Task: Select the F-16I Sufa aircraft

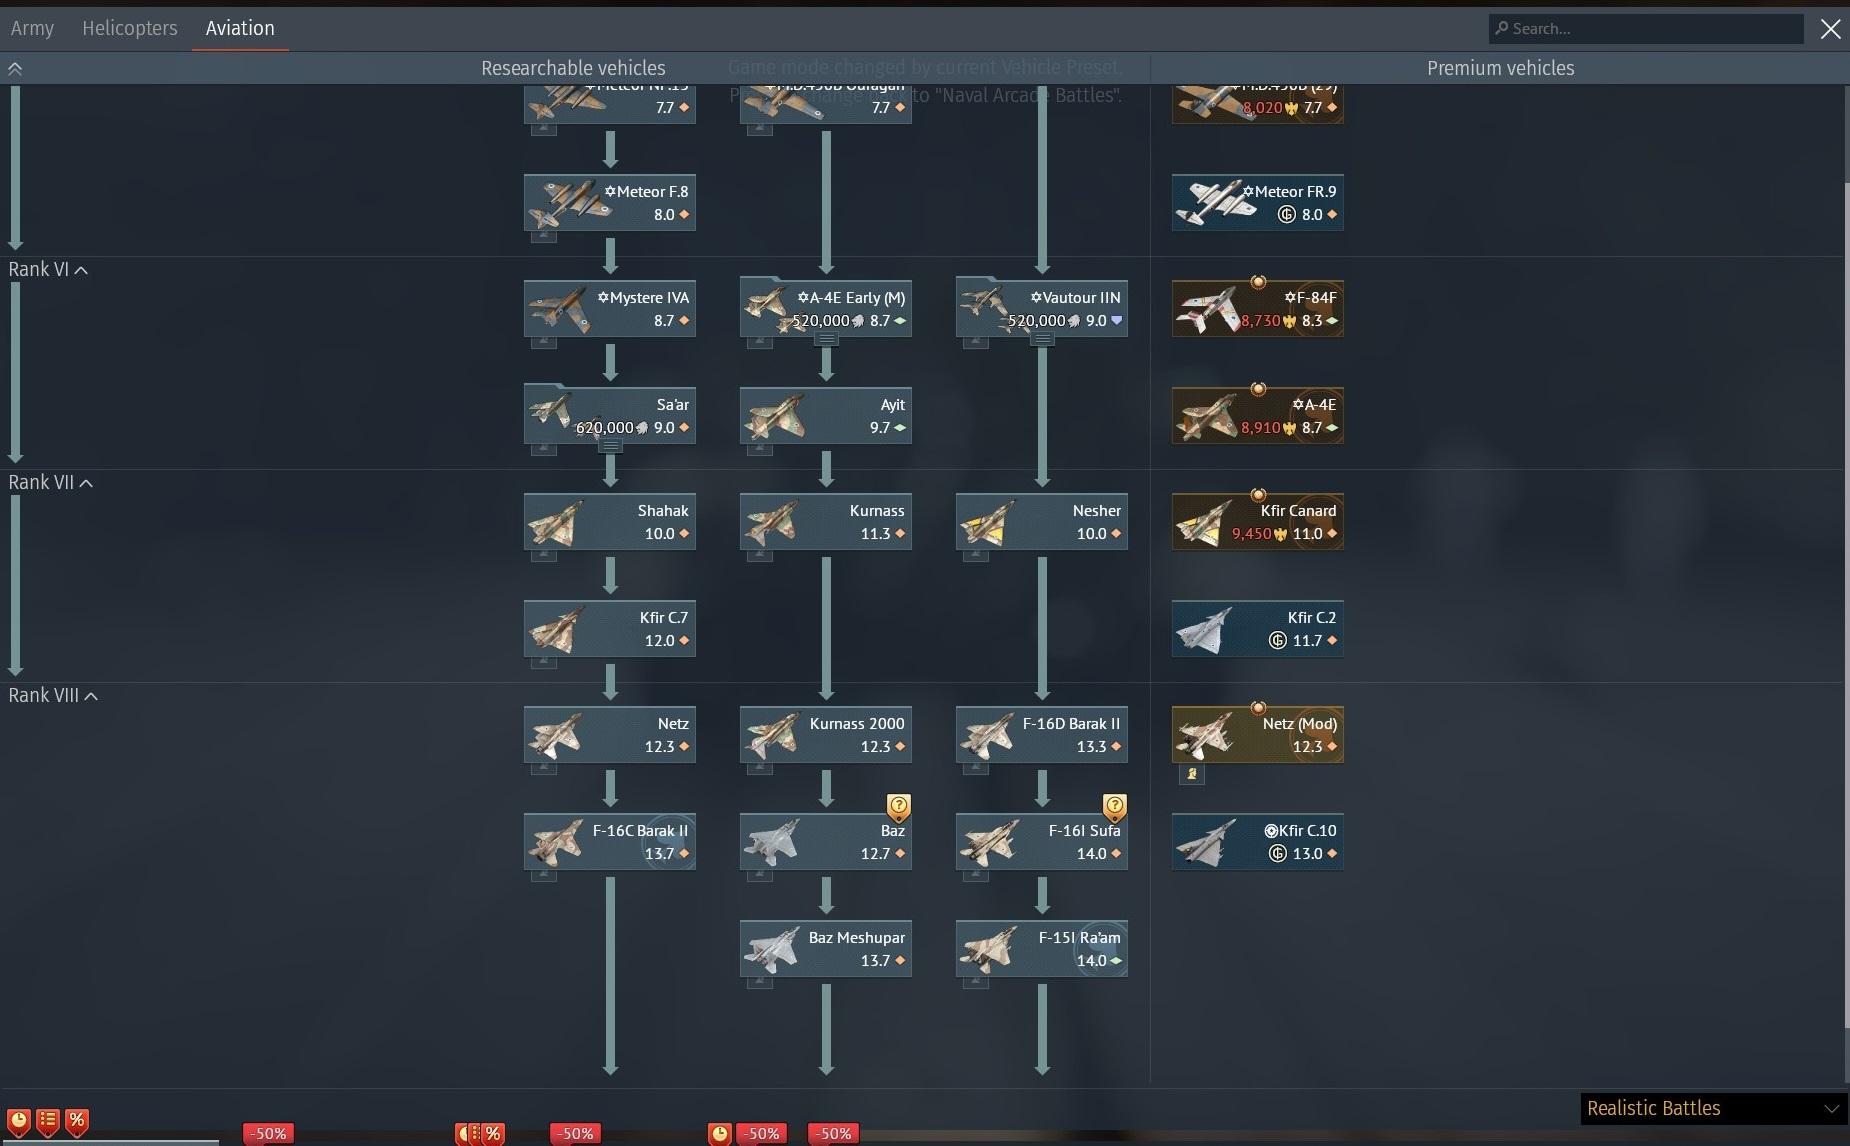Action: [1042, 842]
